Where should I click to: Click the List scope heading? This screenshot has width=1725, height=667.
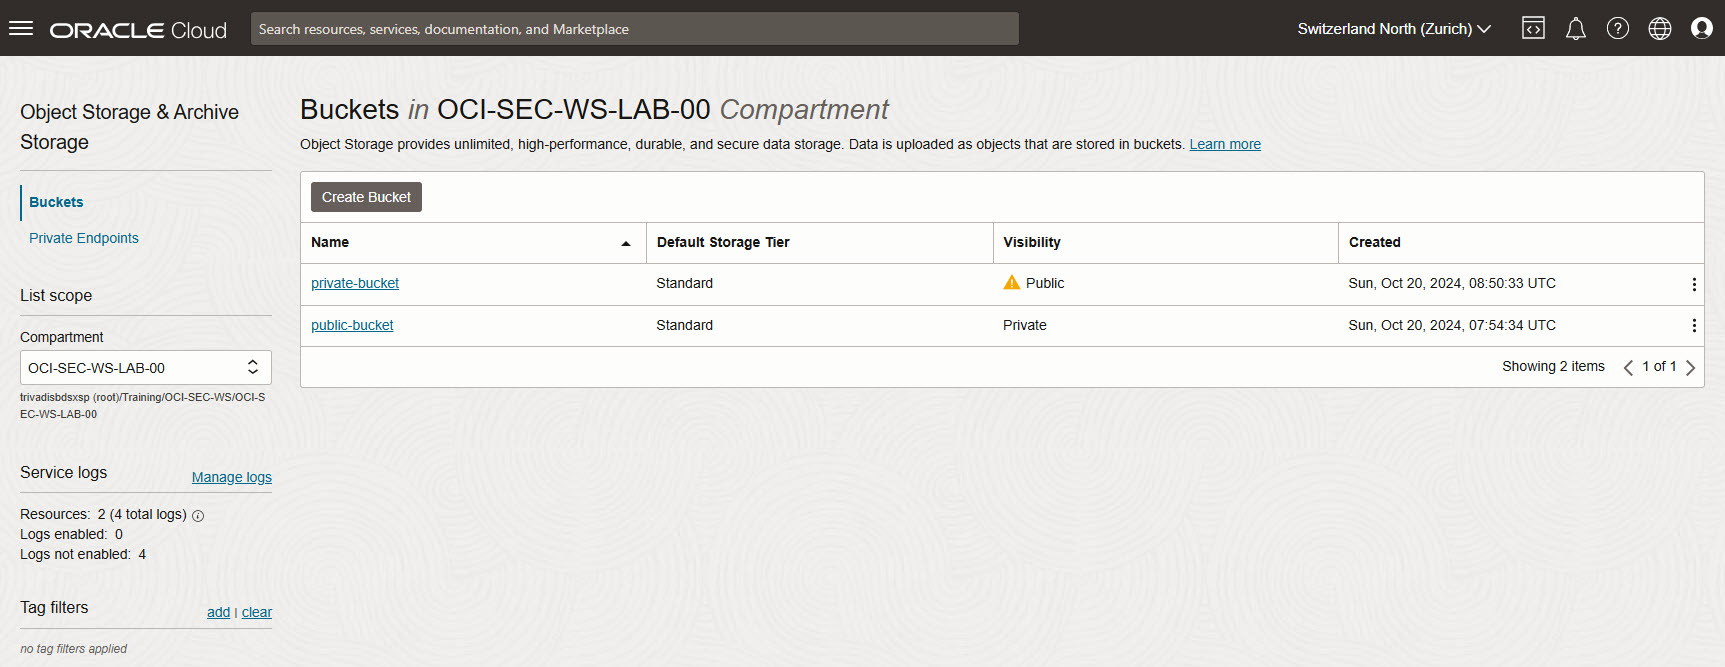point(56,295)
